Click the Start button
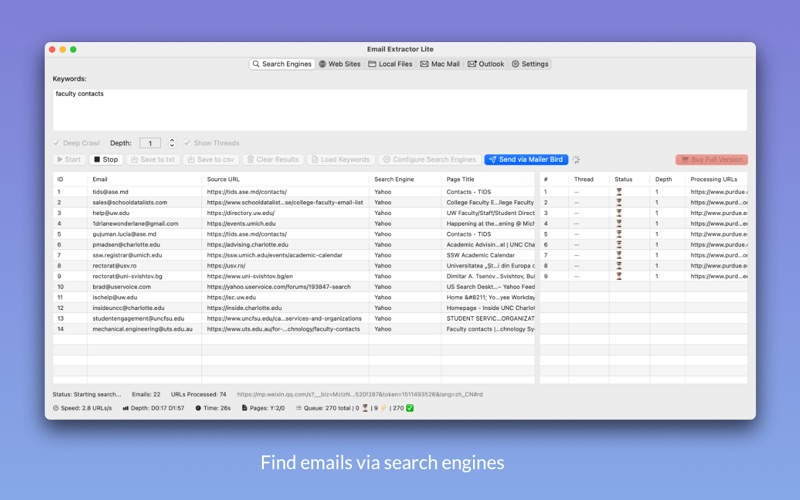This screenshot has height=500, width=800. [69, 160]
